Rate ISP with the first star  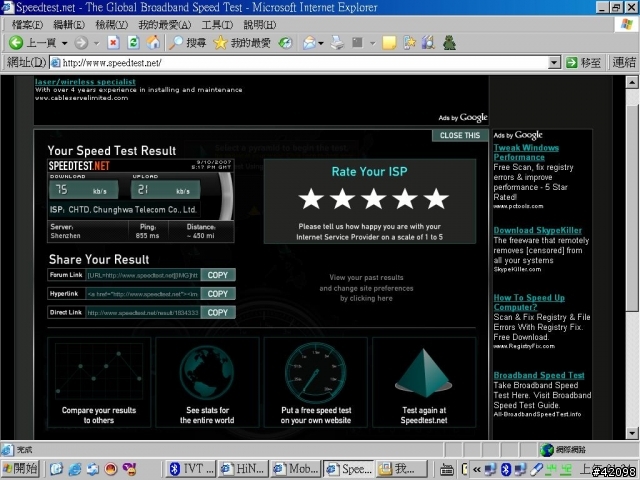311,198
